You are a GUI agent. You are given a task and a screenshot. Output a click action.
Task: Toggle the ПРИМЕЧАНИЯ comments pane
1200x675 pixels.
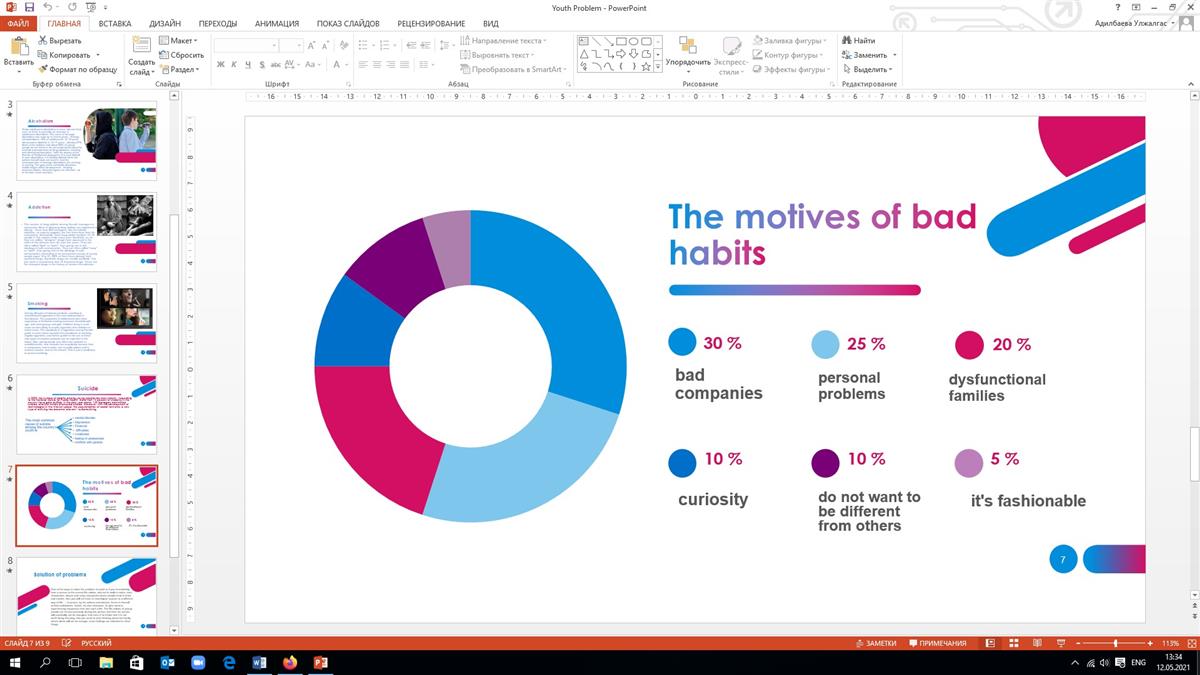click(x=936, y=643)
